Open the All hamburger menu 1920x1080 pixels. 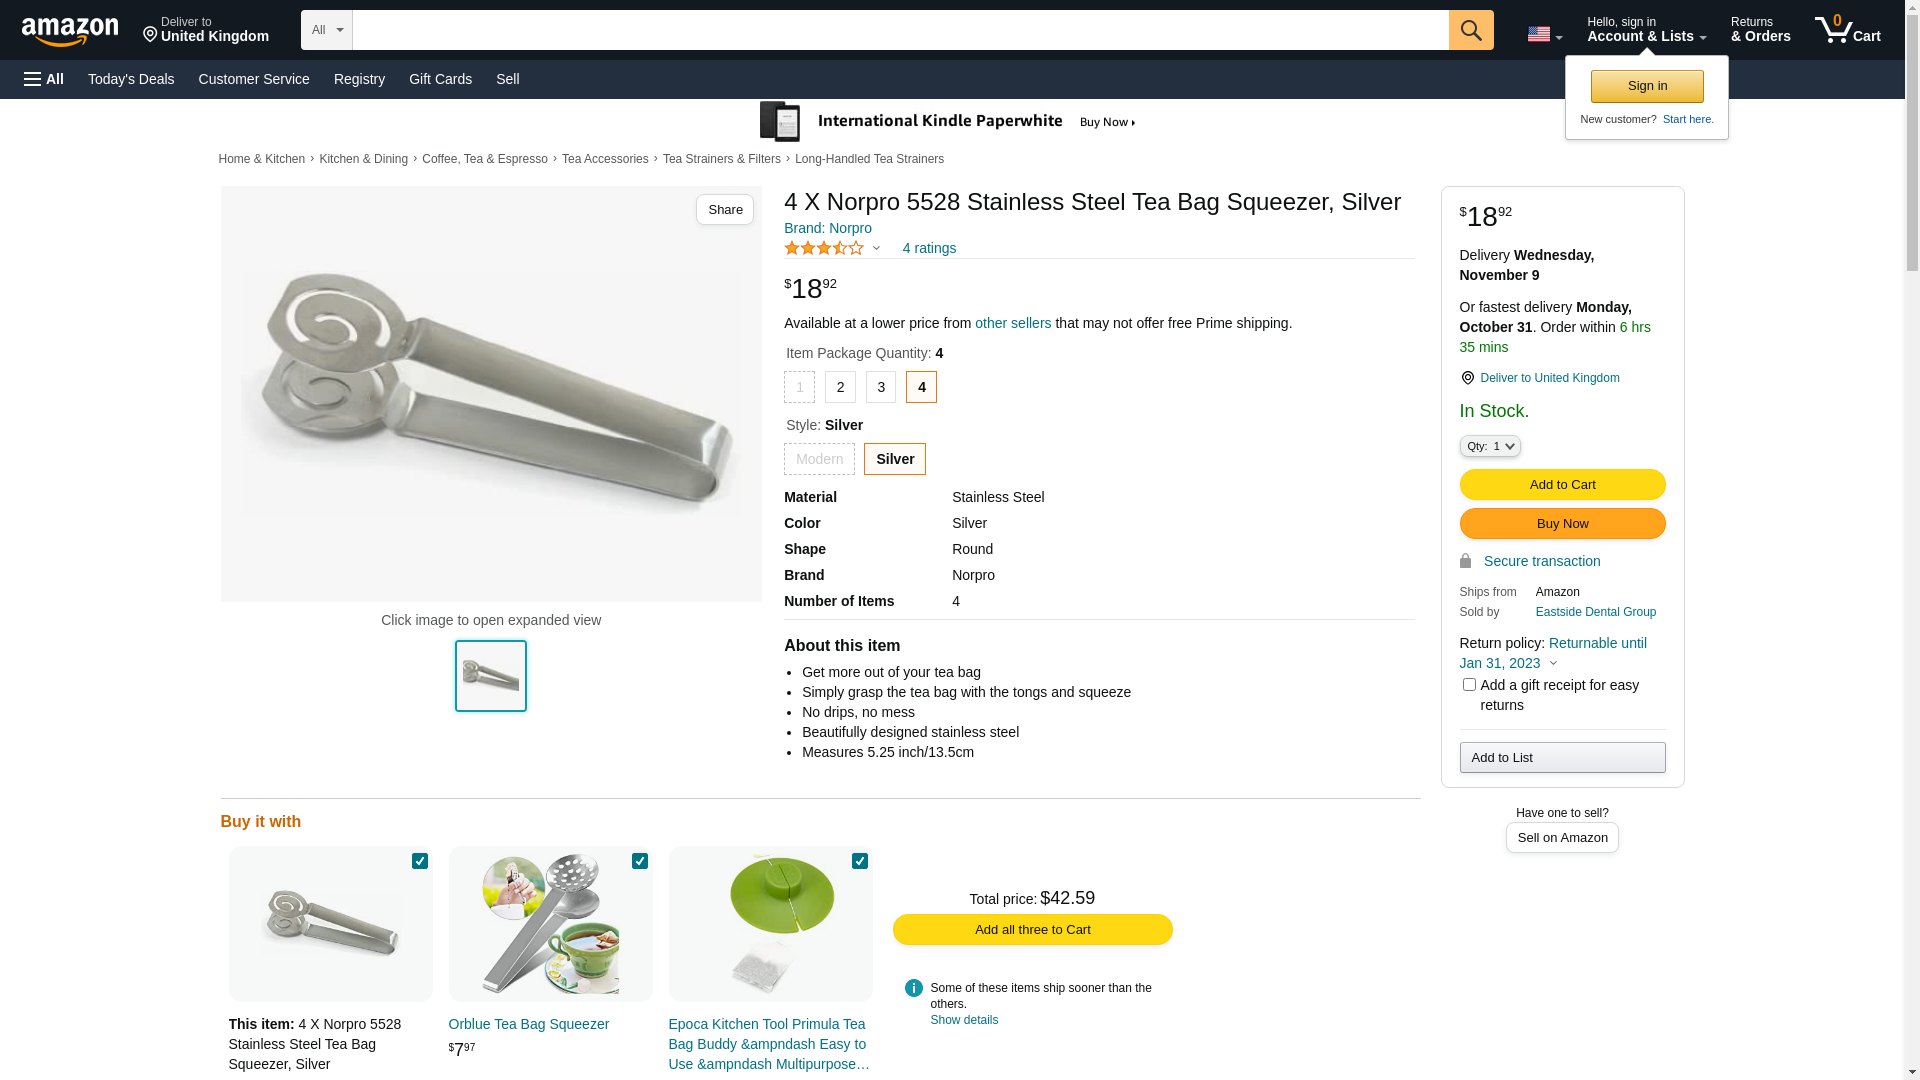[44, 79]
